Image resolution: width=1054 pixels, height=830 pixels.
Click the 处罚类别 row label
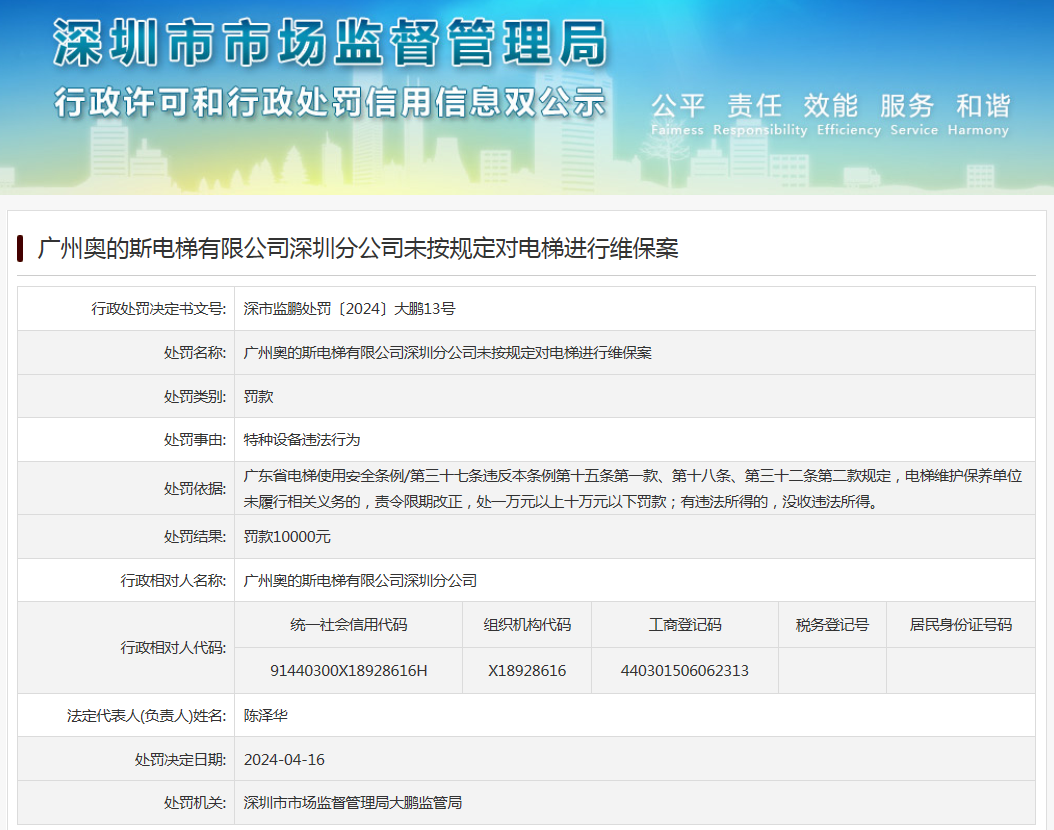click(195, 397)
